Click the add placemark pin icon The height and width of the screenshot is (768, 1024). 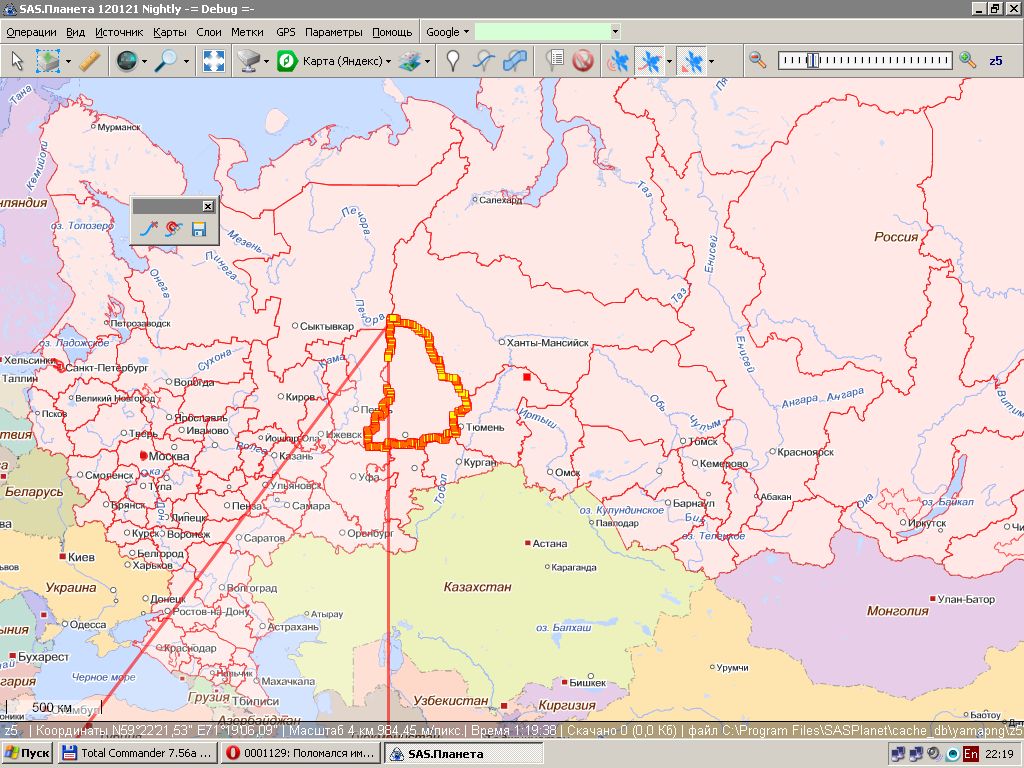[453, 61]
